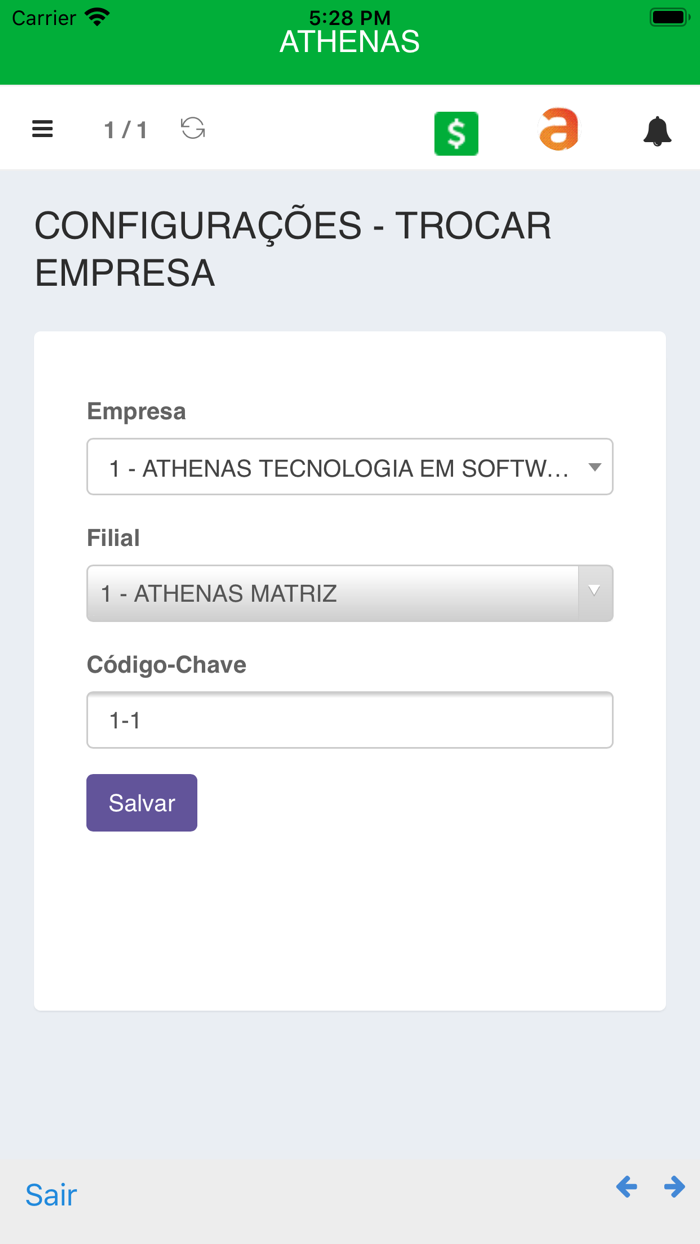
Task: Tap the orange Athenas logo icon
Action: [x=558, y=129]
